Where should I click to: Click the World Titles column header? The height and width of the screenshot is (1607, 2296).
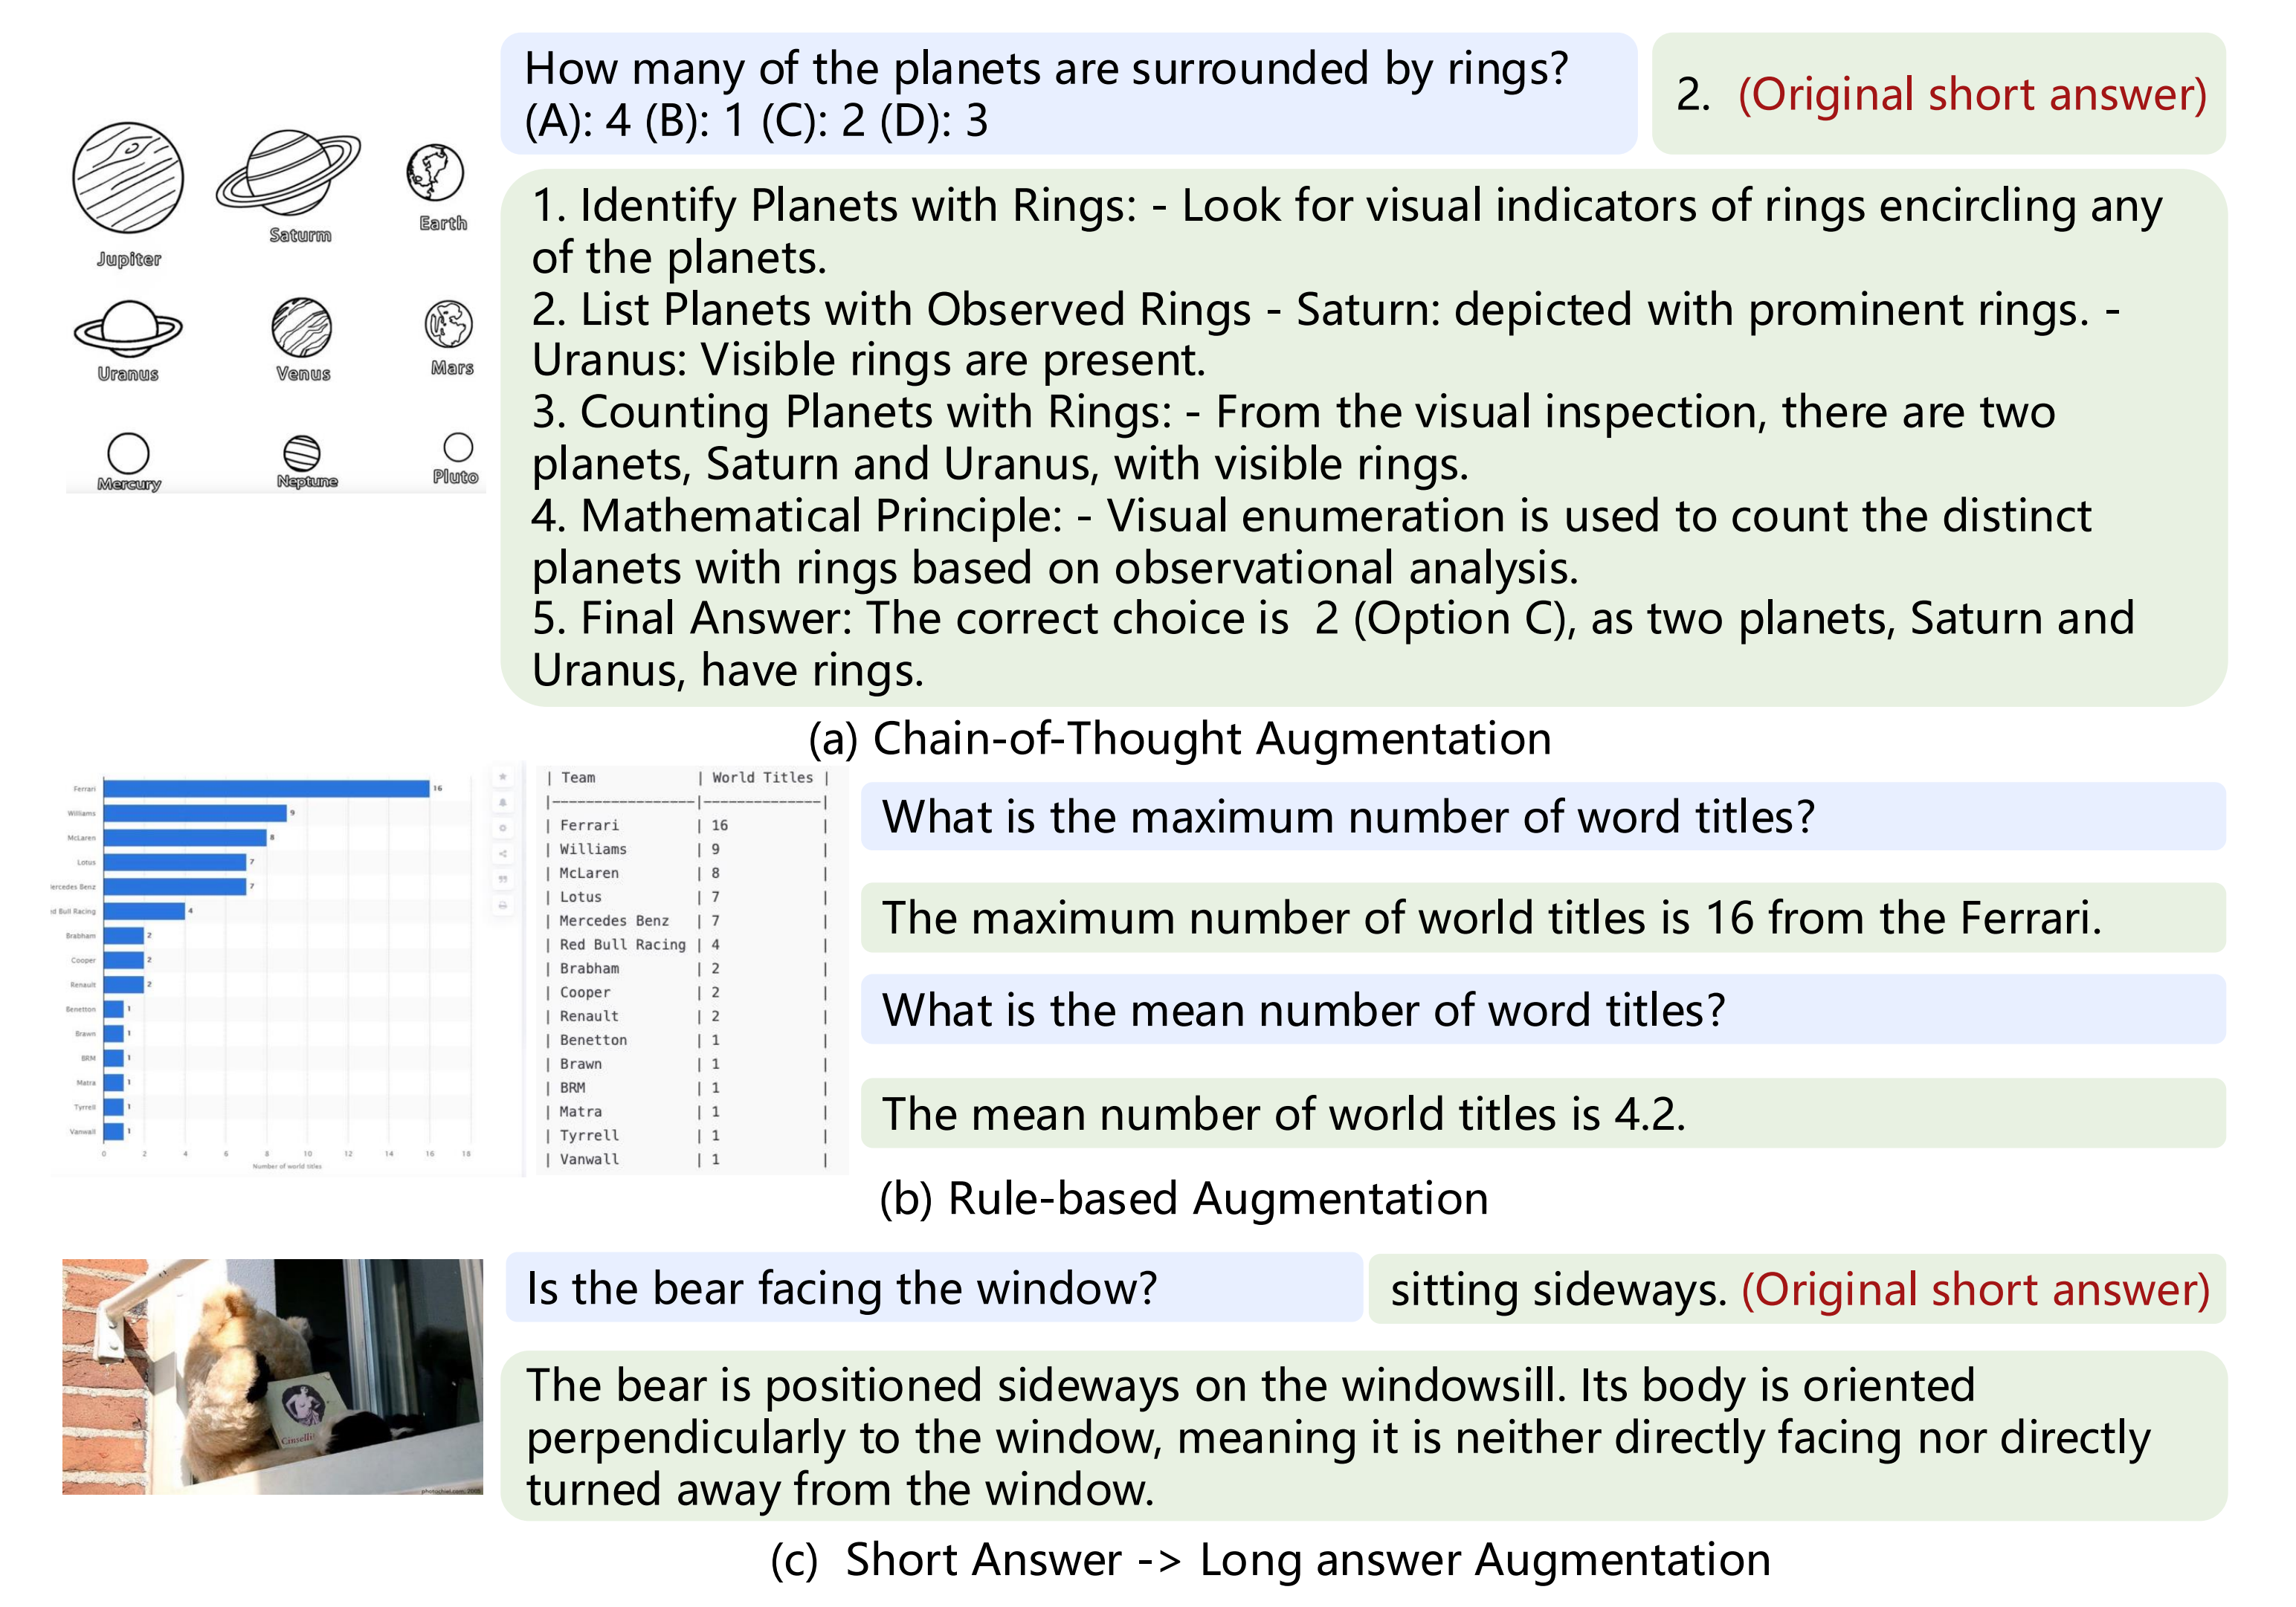762,777
